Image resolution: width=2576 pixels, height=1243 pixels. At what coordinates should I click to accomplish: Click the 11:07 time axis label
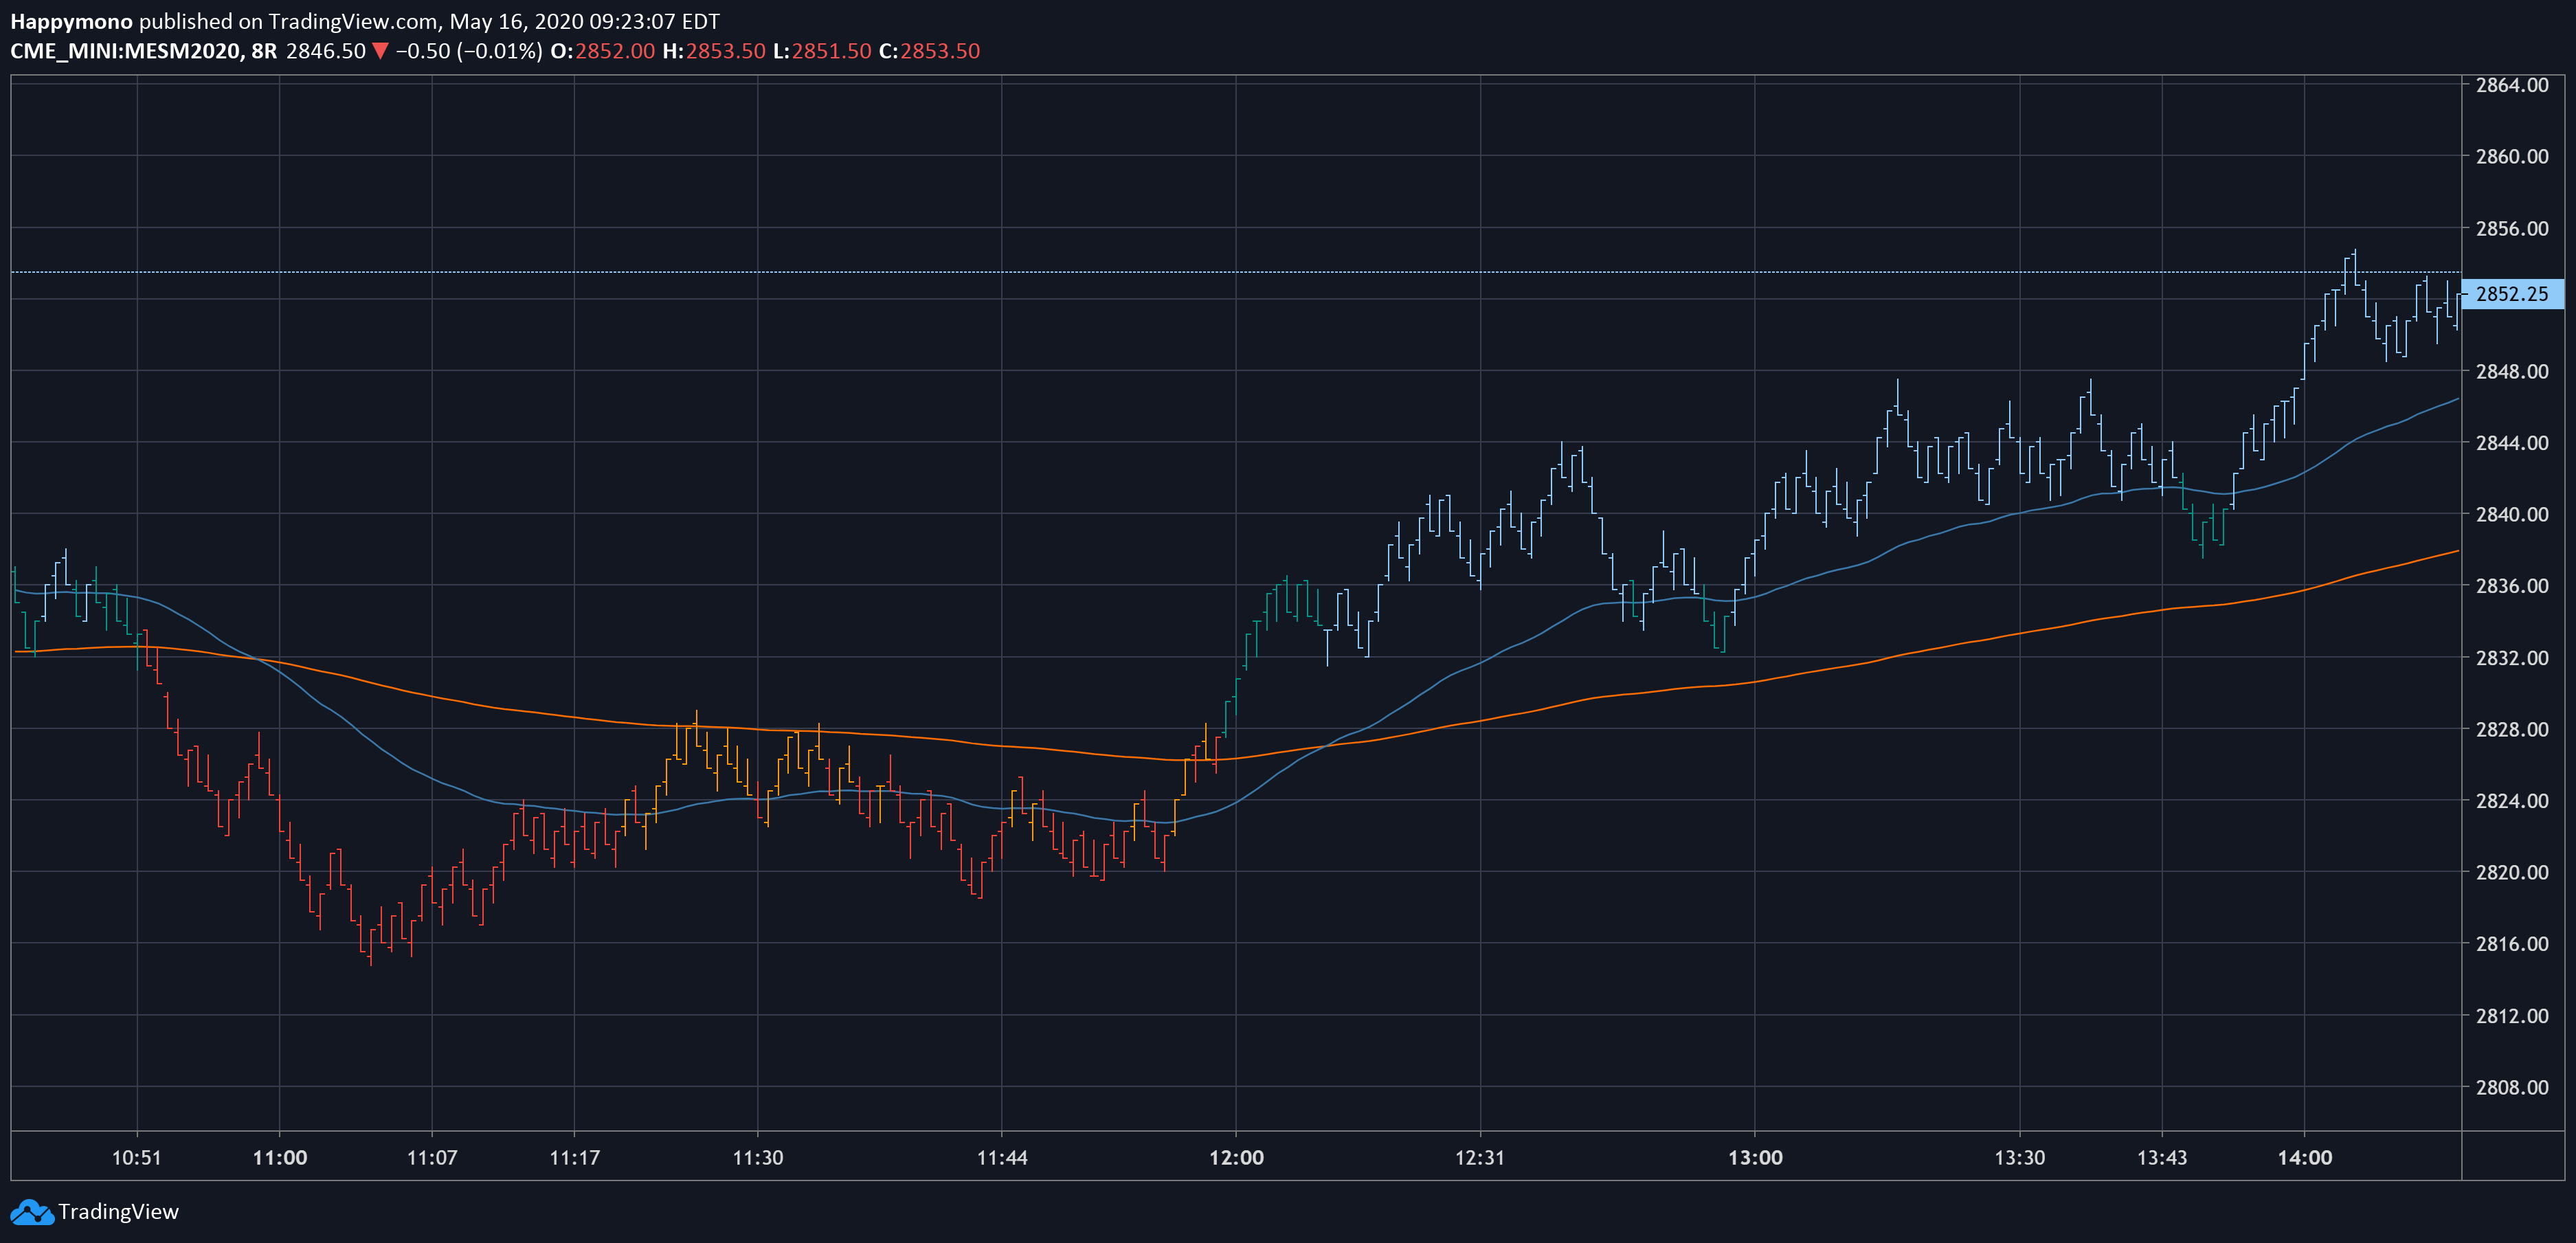pos(432,1158)
